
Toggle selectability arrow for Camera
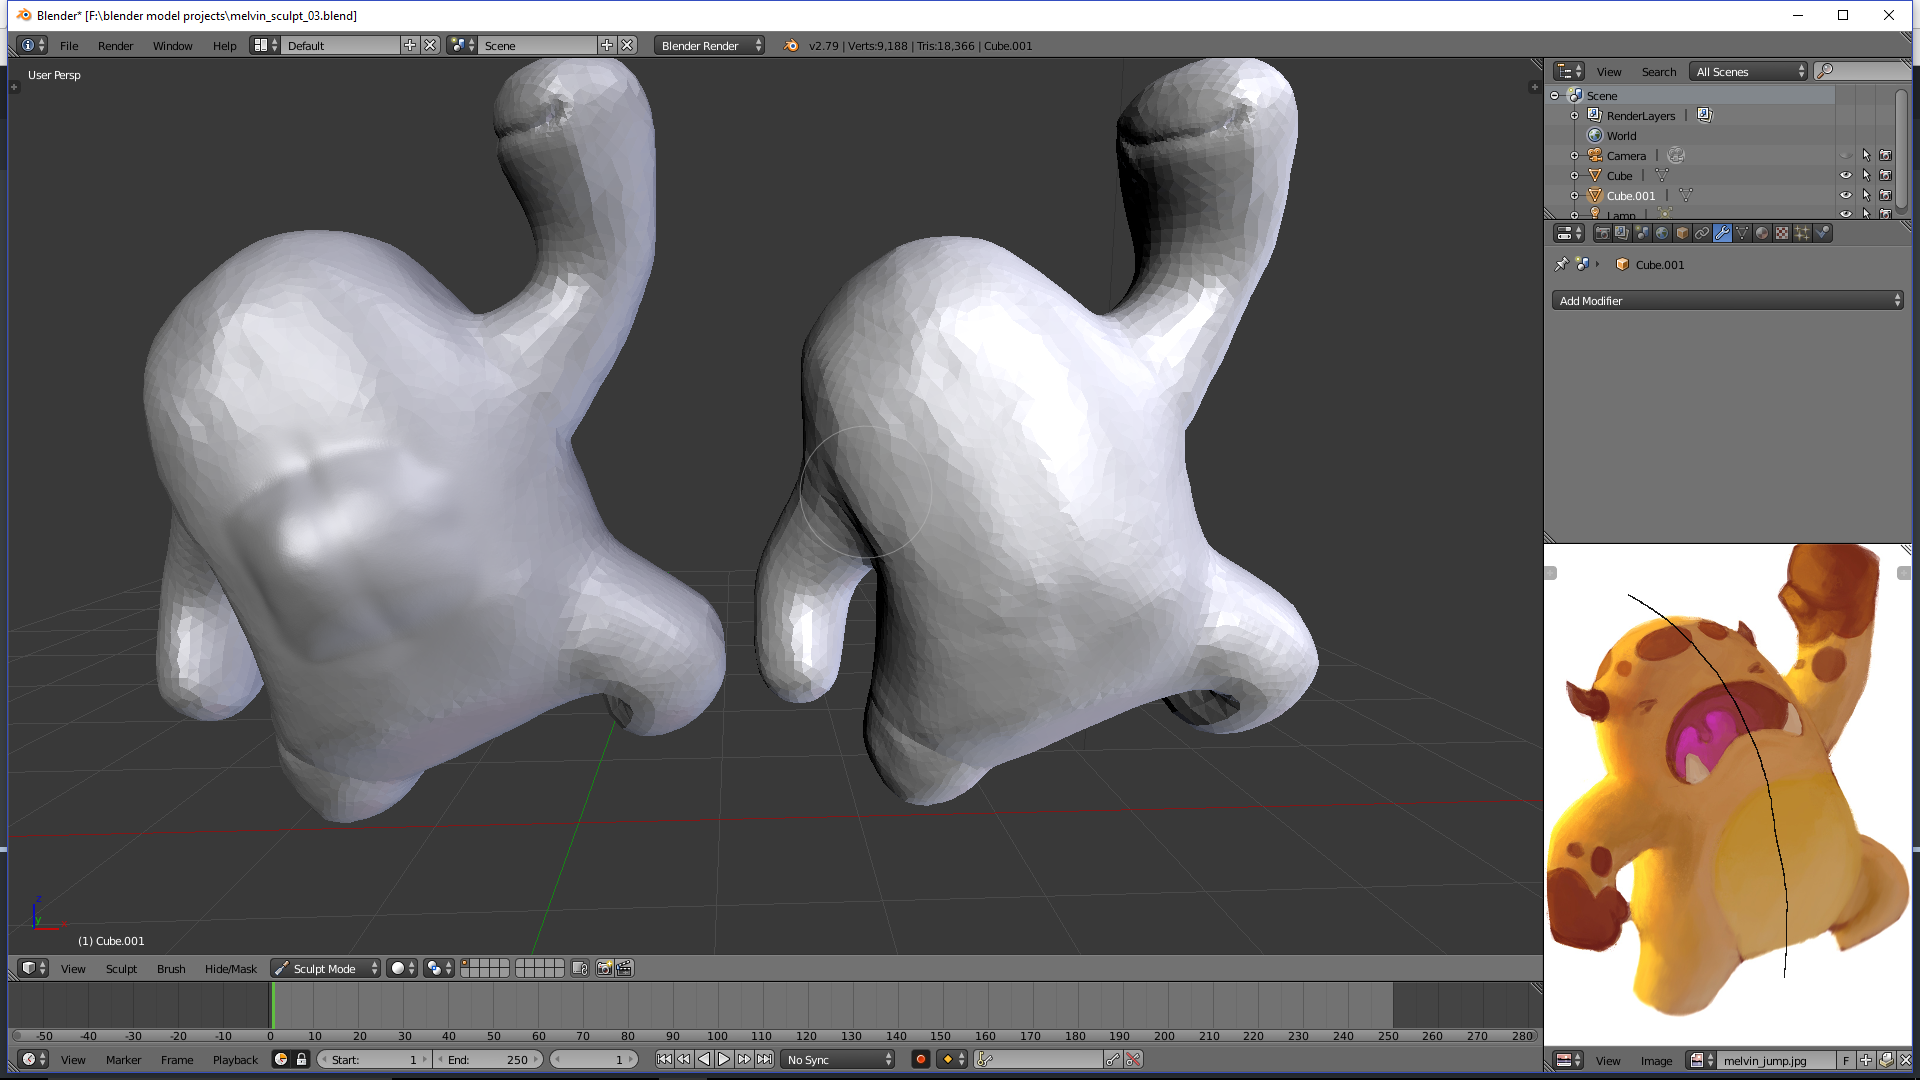(x=1866, y=155)
